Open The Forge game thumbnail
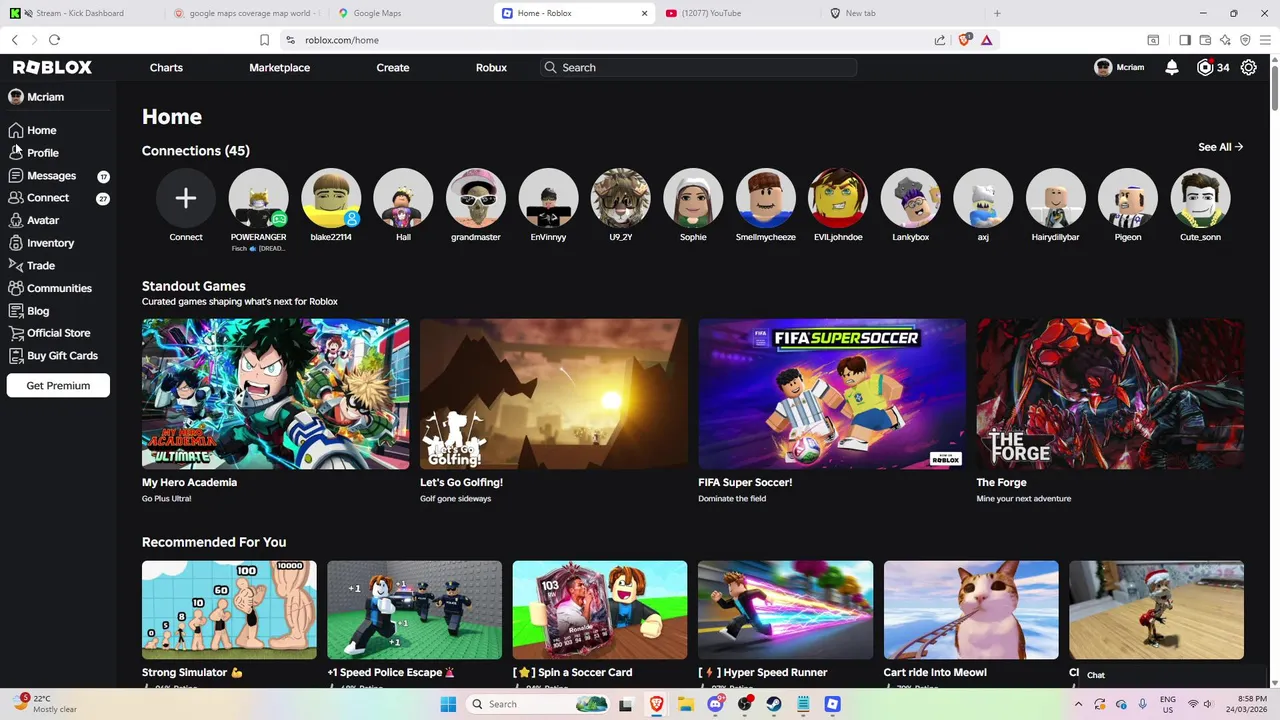1280x720 pixels. 1110,394
